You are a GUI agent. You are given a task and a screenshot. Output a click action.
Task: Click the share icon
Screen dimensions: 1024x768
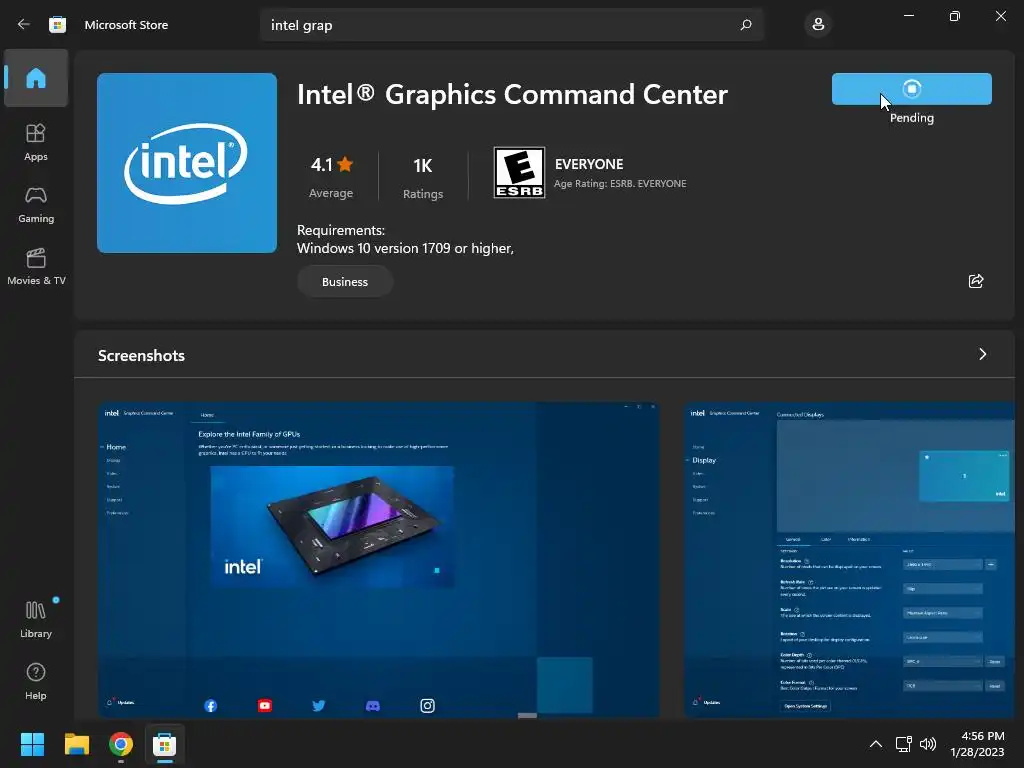click(976, 281)
